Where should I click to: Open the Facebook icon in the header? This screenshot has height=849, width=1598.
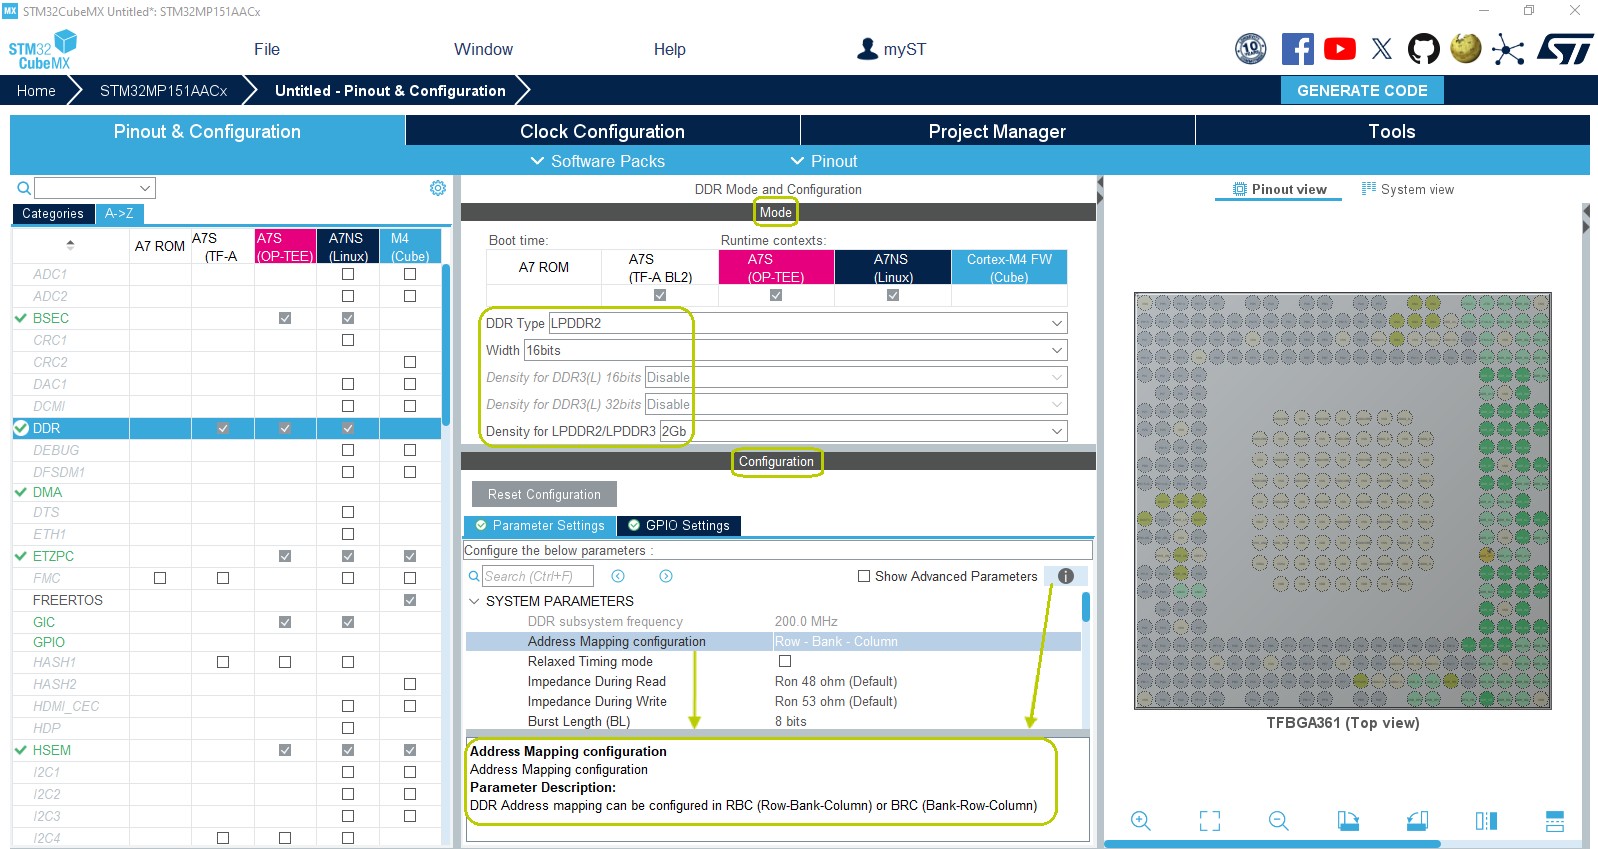pyautogui.click(x=1297, y=49)
